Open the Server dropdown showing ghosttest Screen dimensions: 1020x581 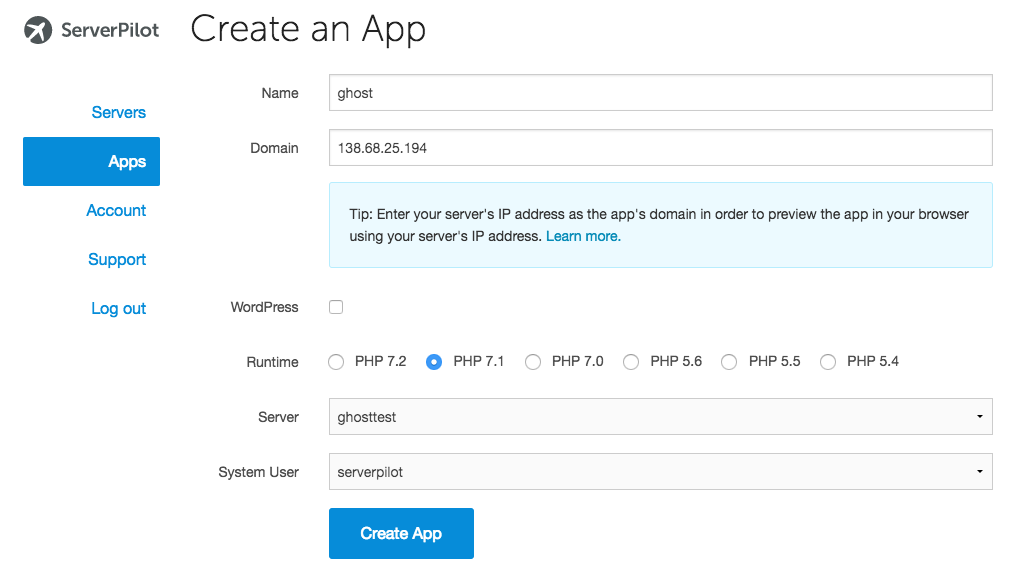pos(660,417)
